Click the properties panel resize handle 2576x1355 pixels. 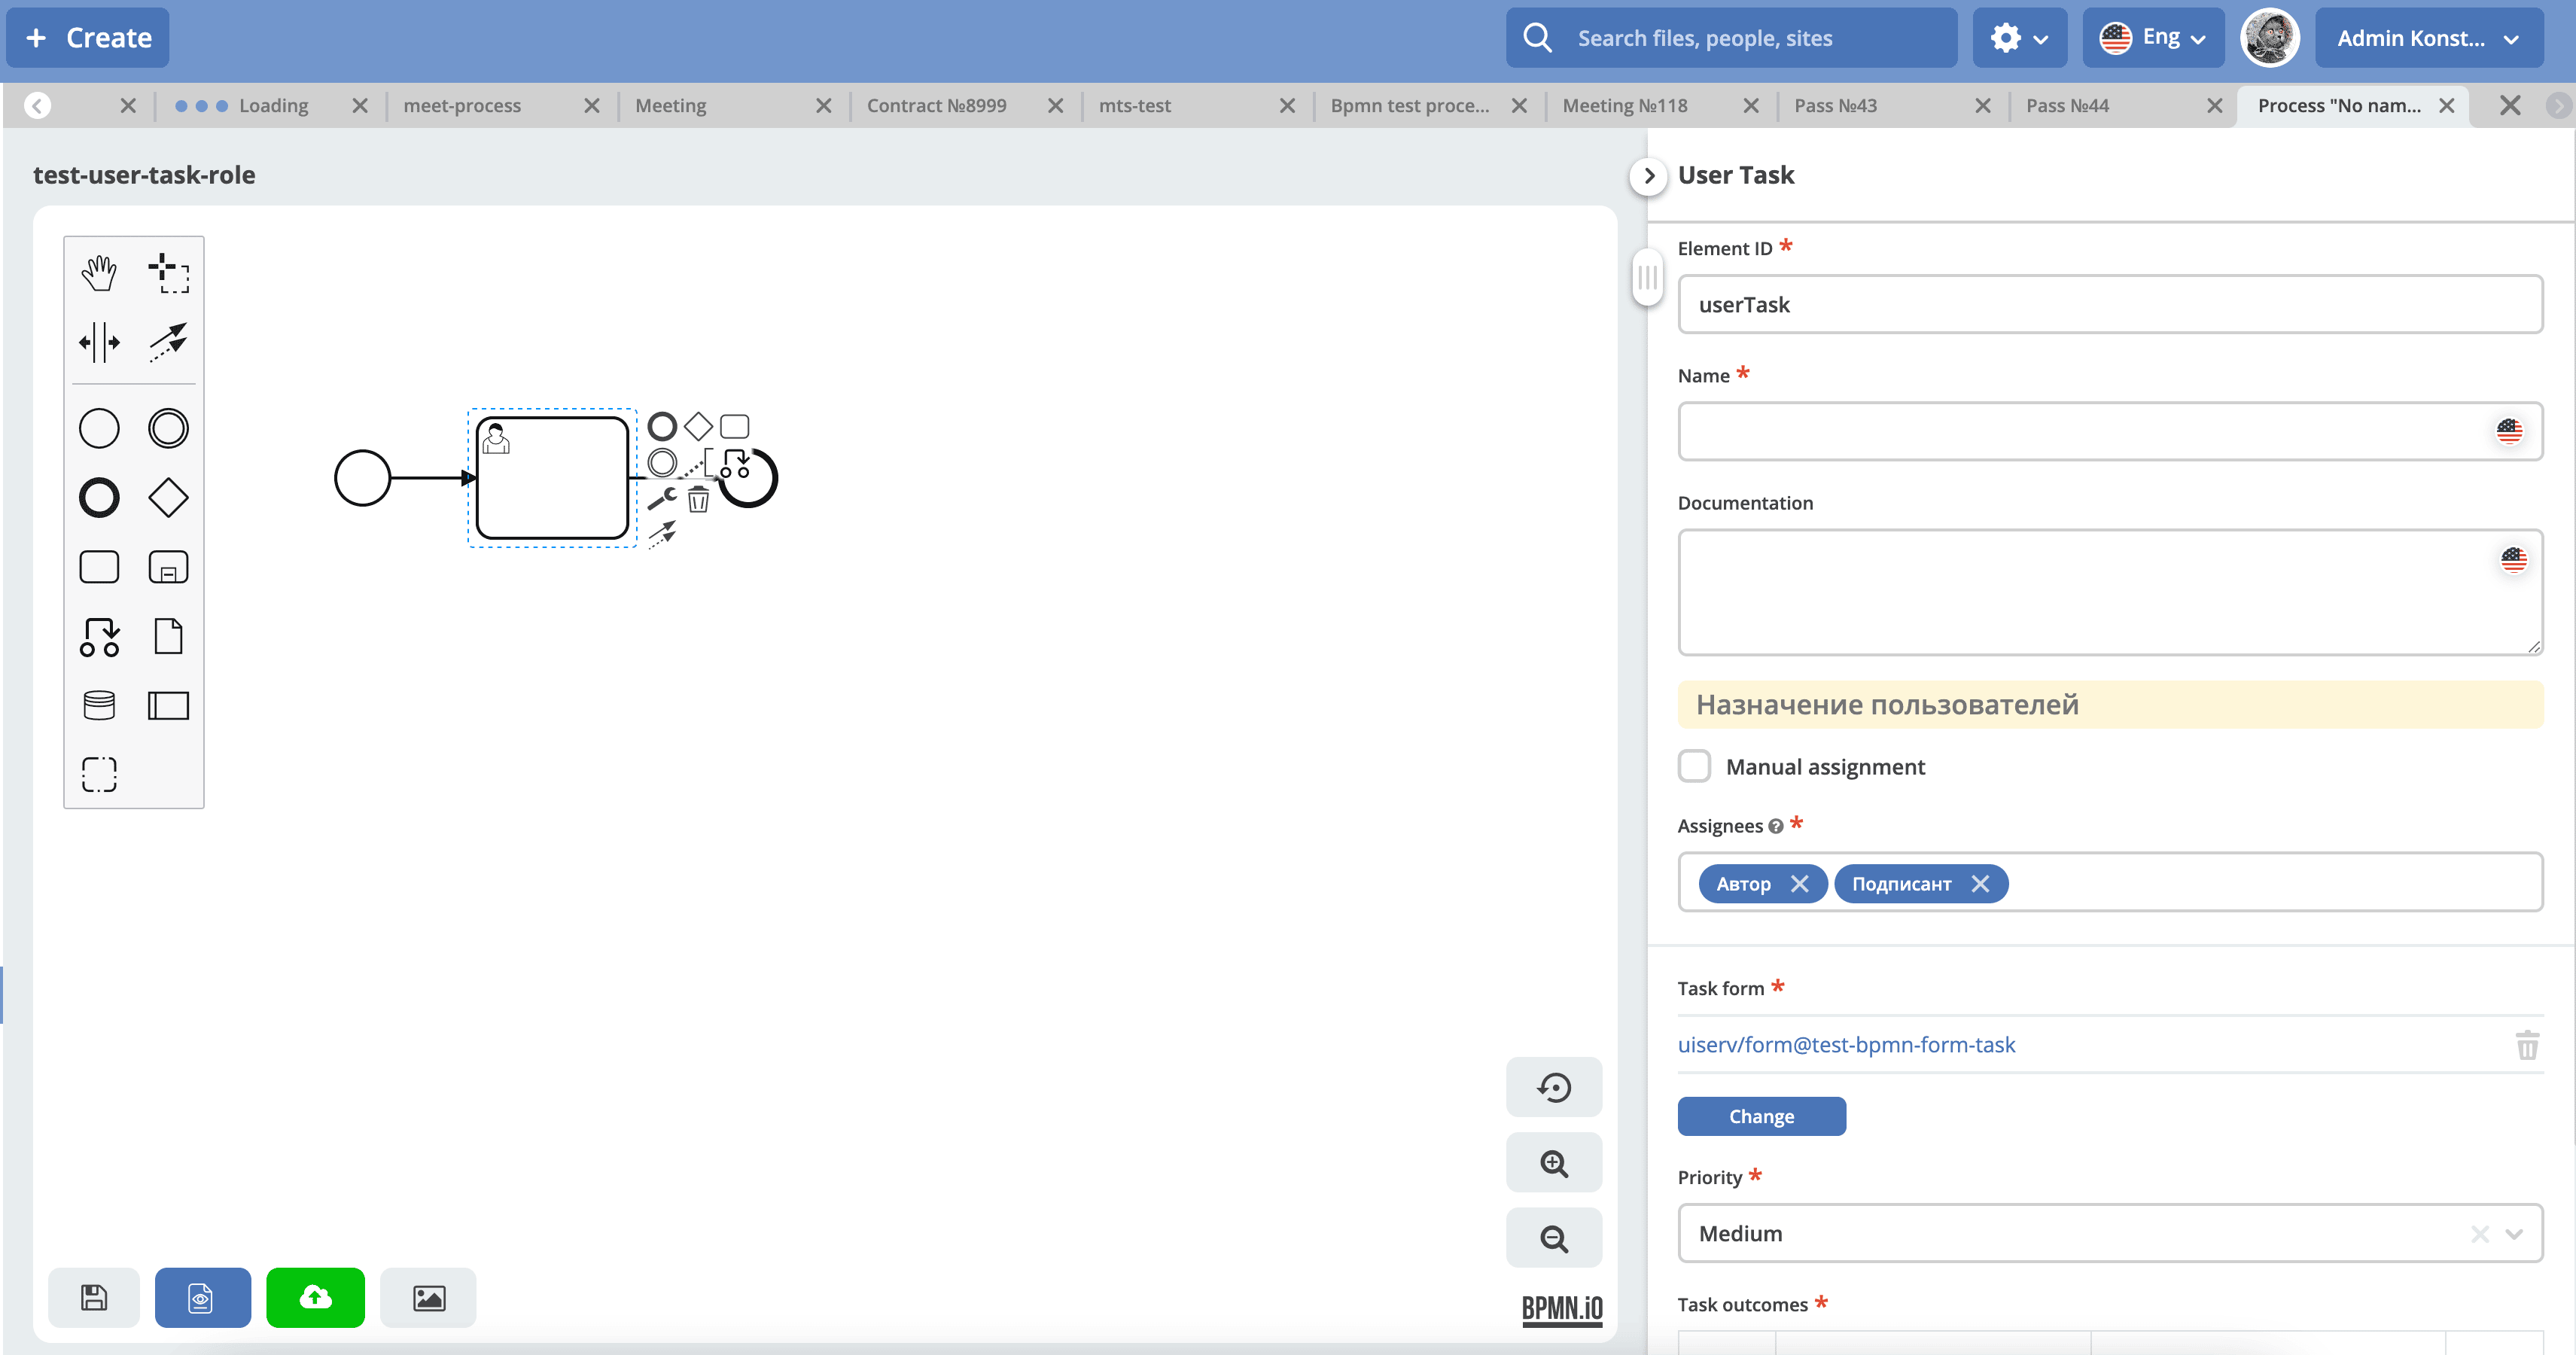[x=1647, y=277]
